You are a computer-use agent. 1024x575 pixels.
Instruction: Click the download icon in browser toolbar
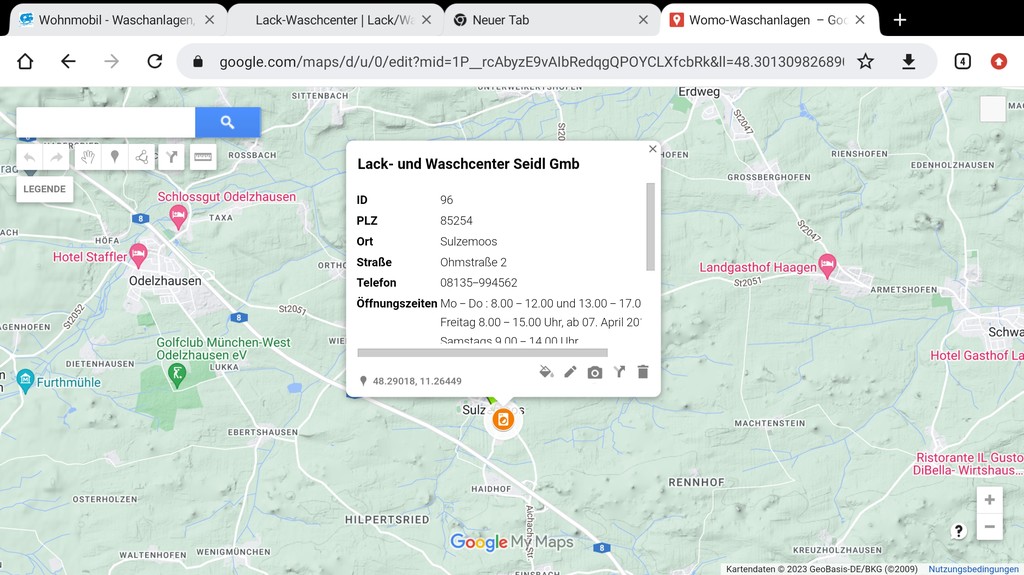point(908,61)
